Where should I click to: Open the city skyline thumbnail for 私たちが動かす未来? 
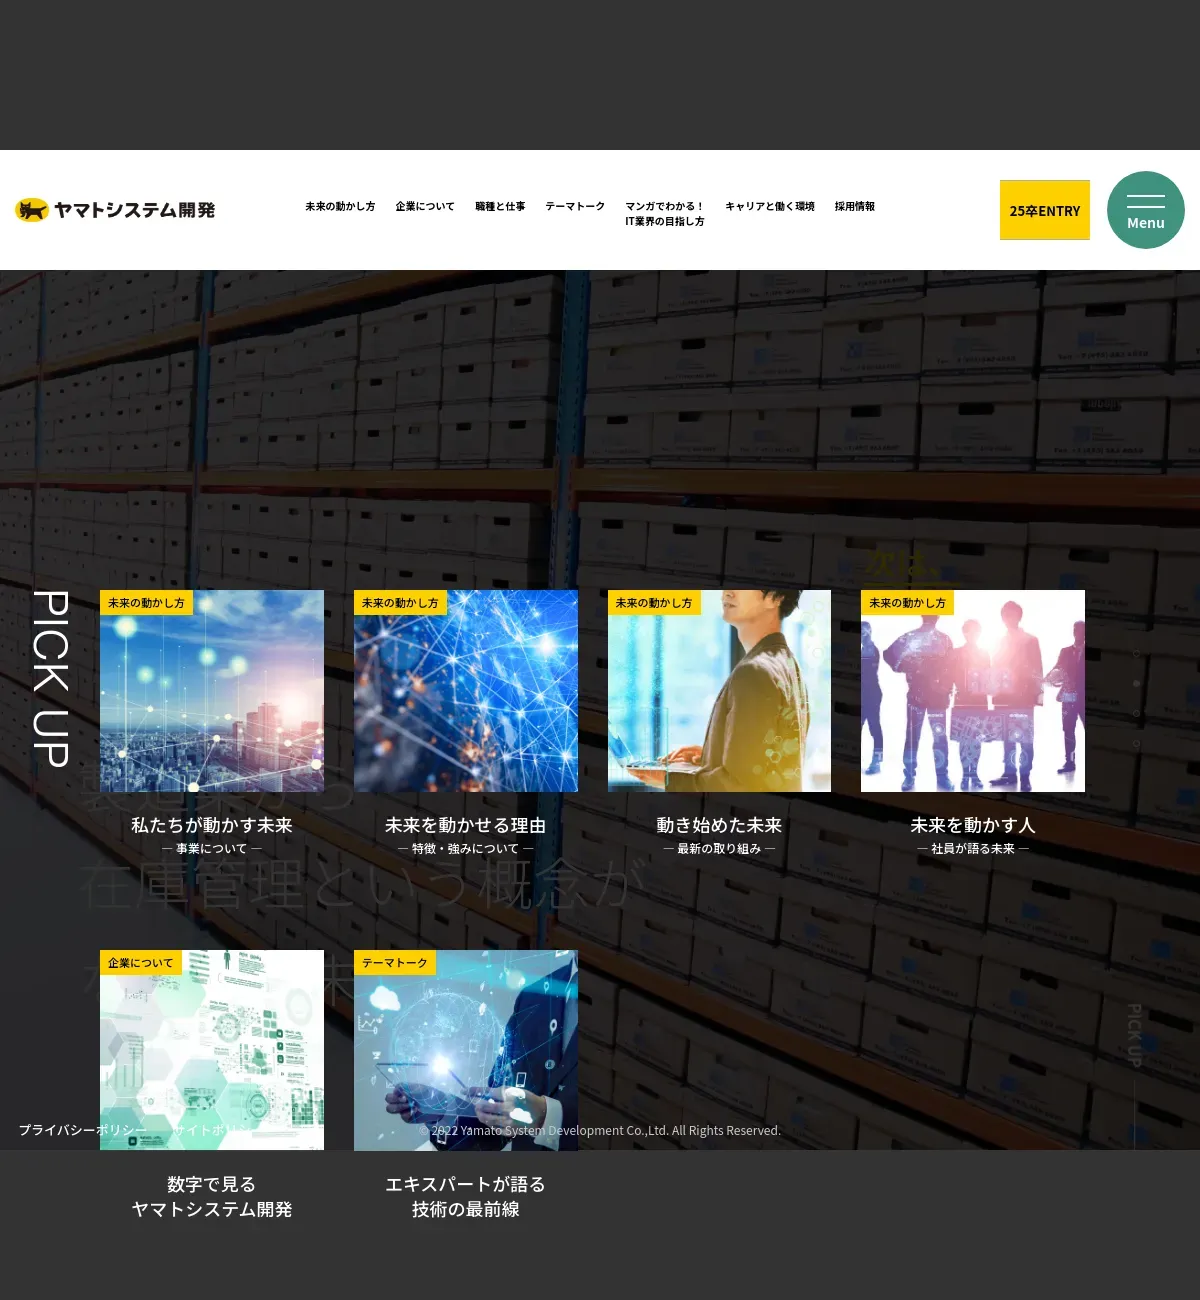point(212,691)
